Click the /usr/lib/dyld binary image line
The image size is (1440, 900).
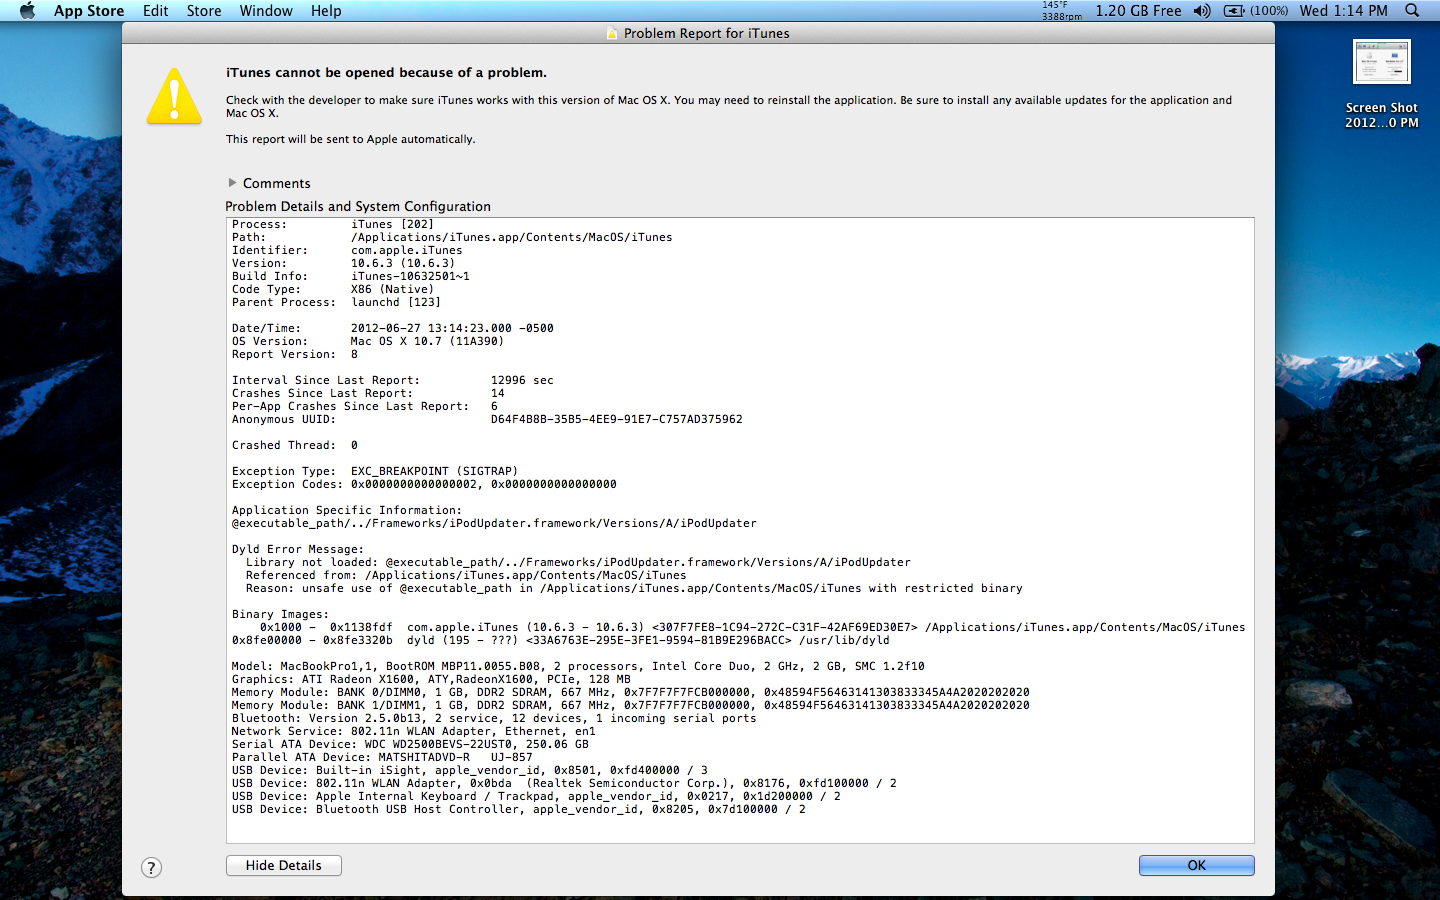pos(561,641)
